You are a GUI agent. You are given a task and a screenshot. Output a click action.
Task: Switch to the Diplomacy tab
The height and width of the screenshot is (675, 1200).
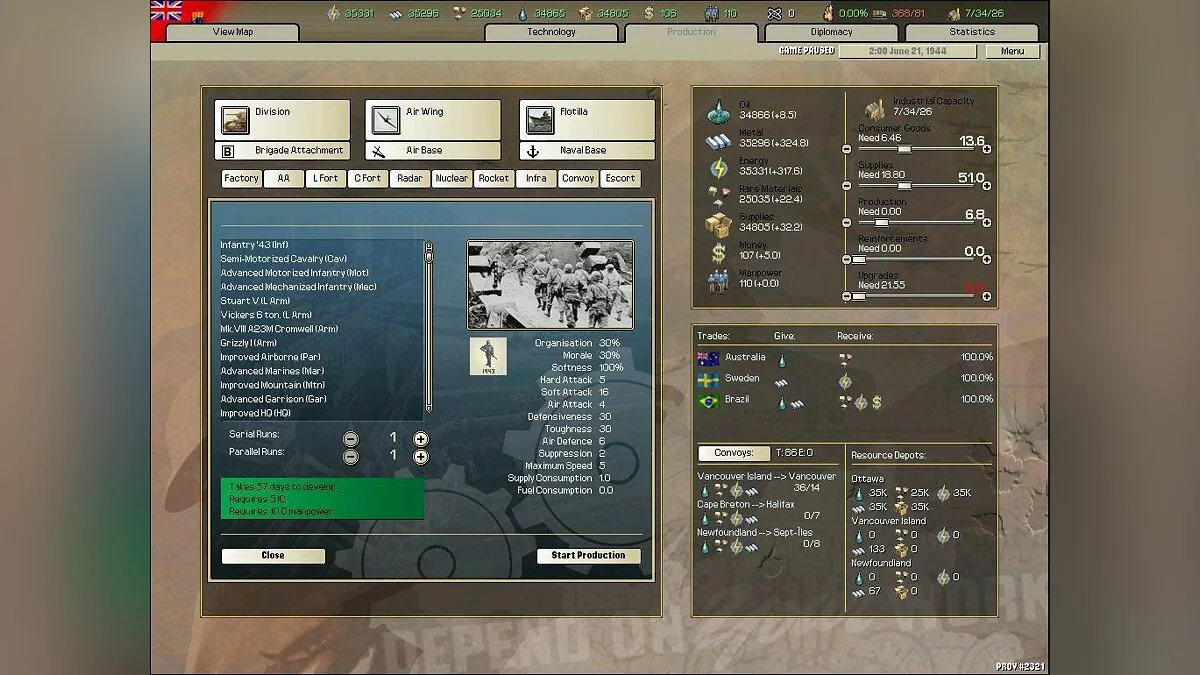tap(833, 31)
